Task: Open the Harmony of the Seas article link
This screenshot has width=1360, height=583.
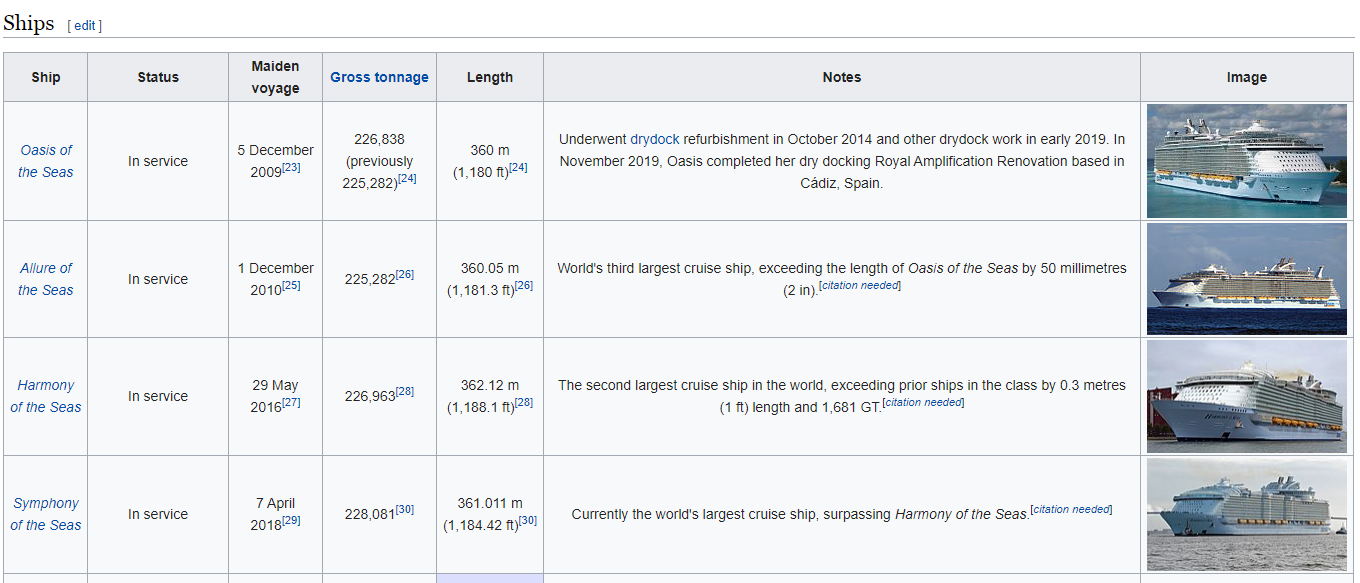Action: click(46, 396)
